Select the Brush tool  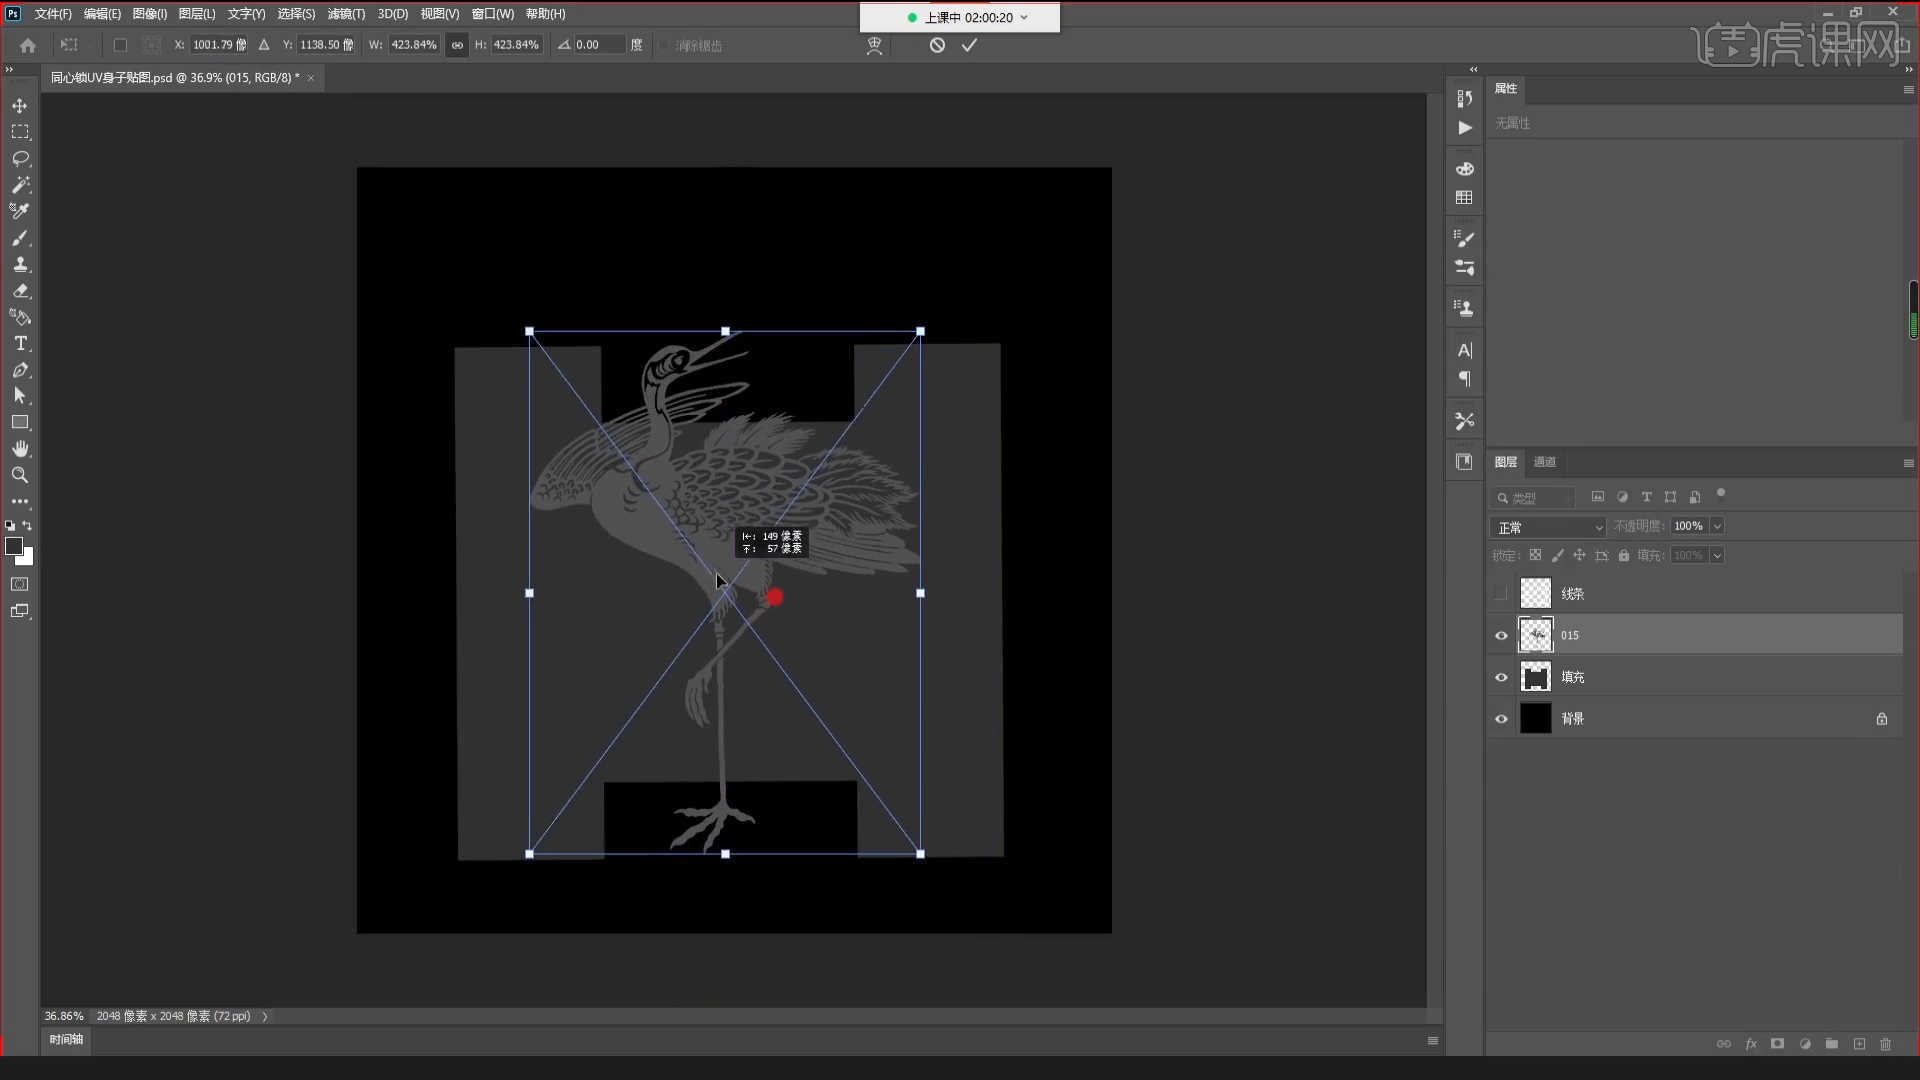pos(20,238)
